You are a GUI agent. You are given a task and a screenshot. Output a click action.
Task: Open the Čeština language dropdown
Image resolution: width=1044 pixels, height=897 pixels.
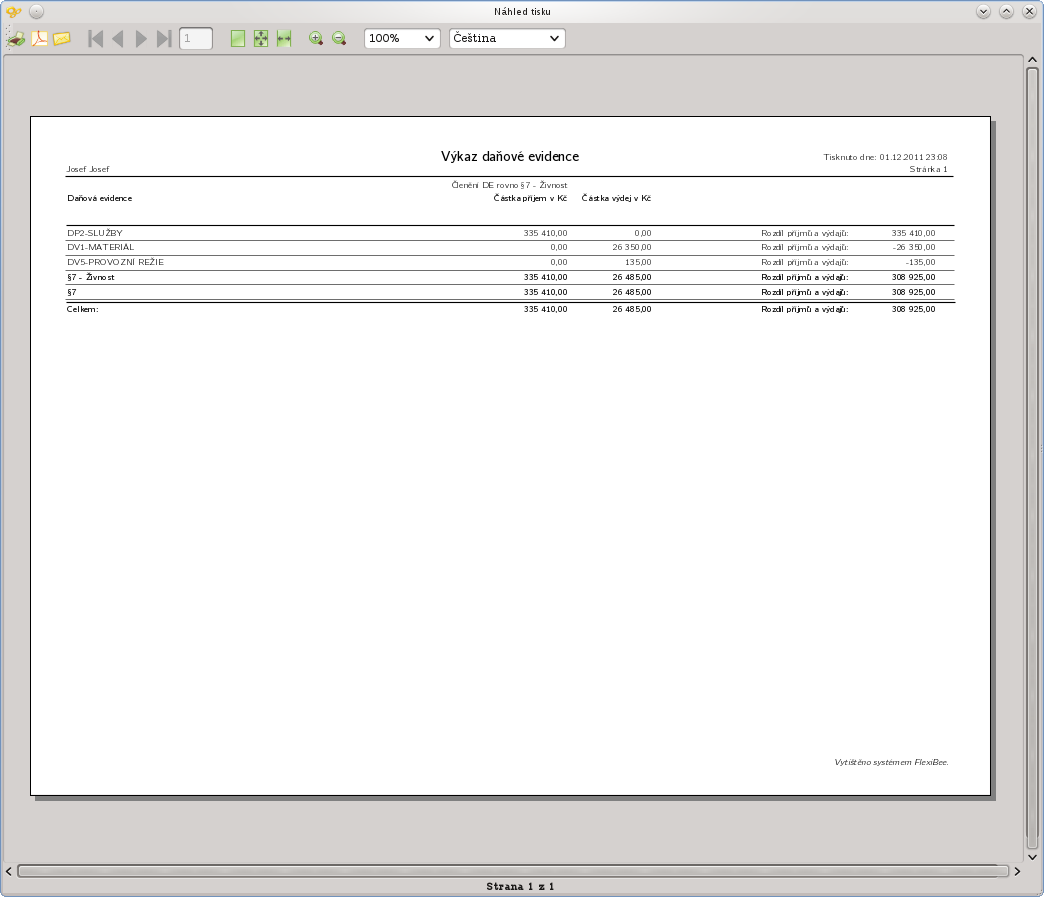(x=507, y=39)
